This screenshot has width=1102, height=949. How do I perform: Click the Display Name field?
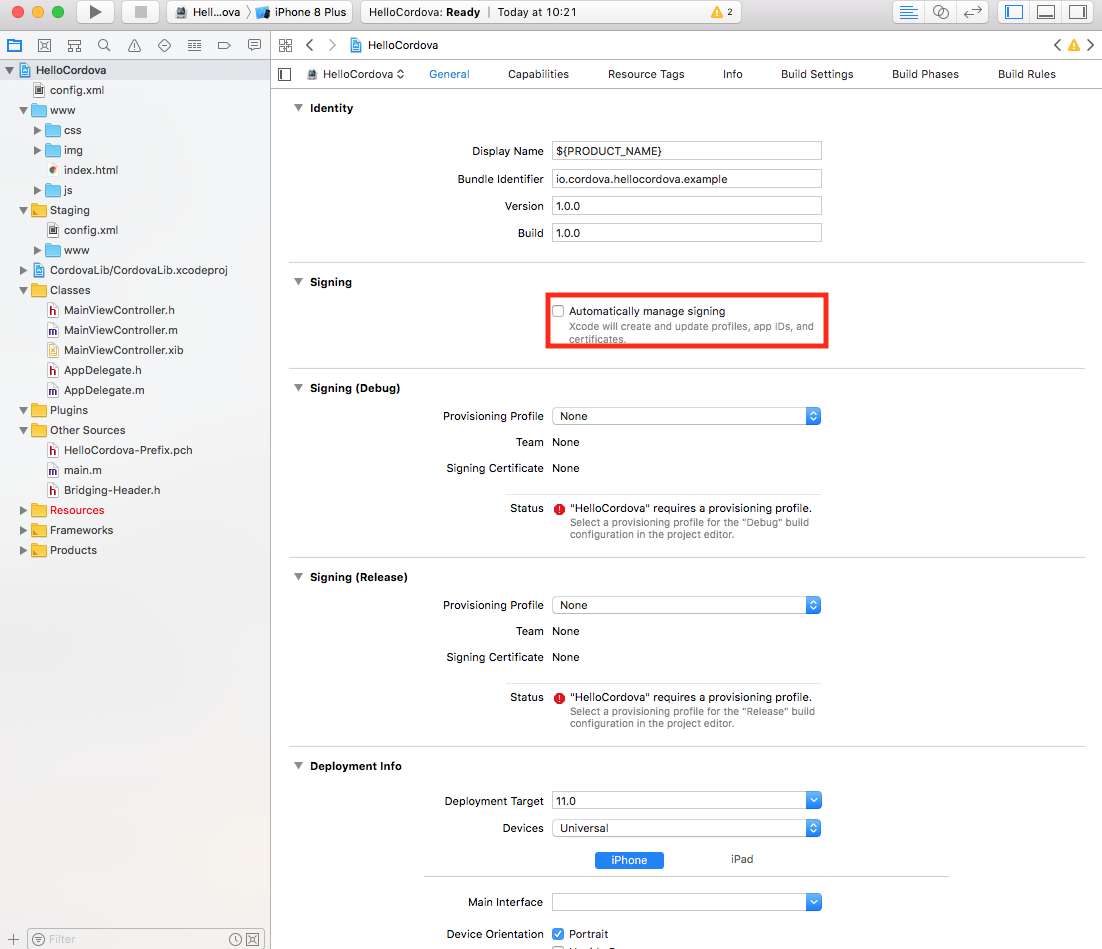[687, 151]
